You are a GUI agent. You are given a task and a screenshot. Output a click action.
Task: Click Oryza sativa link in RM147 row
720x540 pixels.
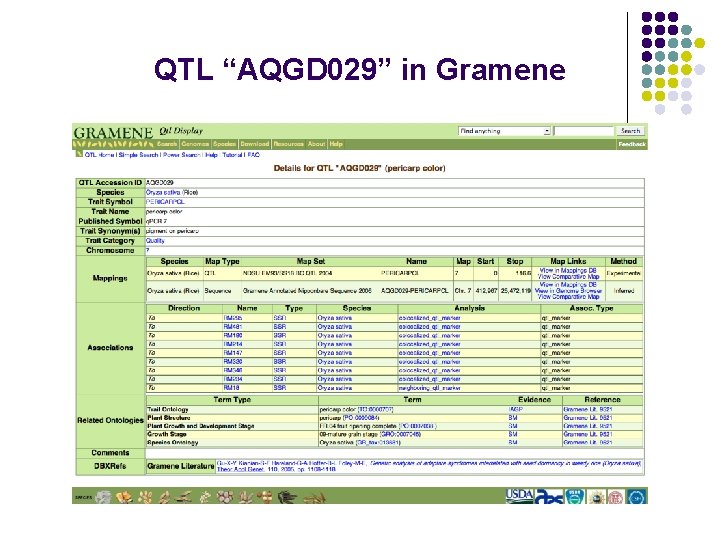335,353
